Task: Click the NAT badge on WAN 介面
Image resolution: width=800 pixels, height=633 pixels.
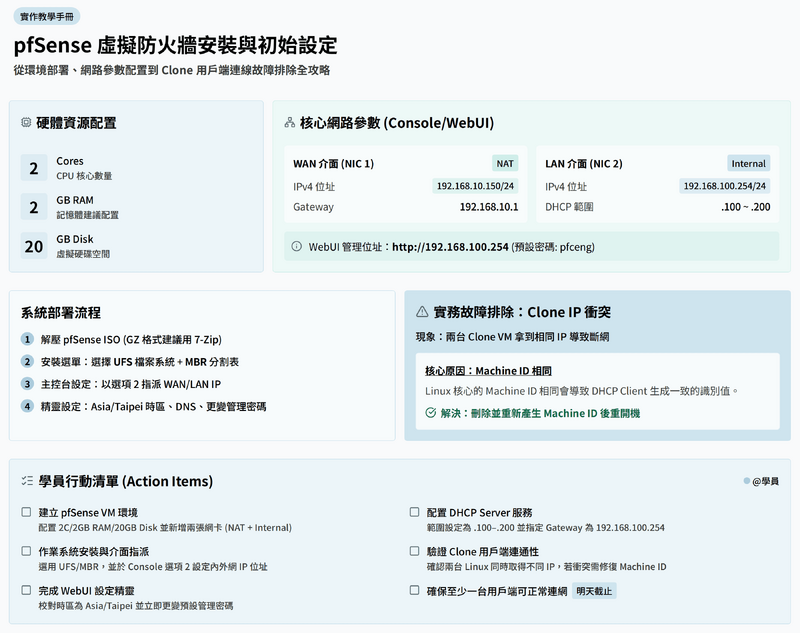Action: coord(506,163)
